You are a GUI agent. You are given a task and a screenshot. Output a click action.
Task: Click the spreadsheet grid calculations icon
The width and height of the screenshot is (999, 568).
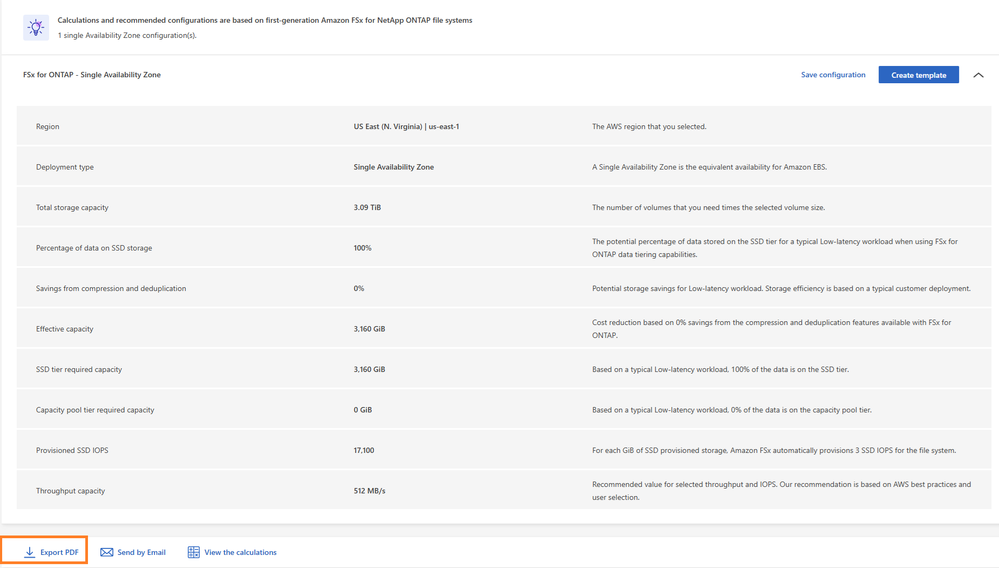point(194,552)
